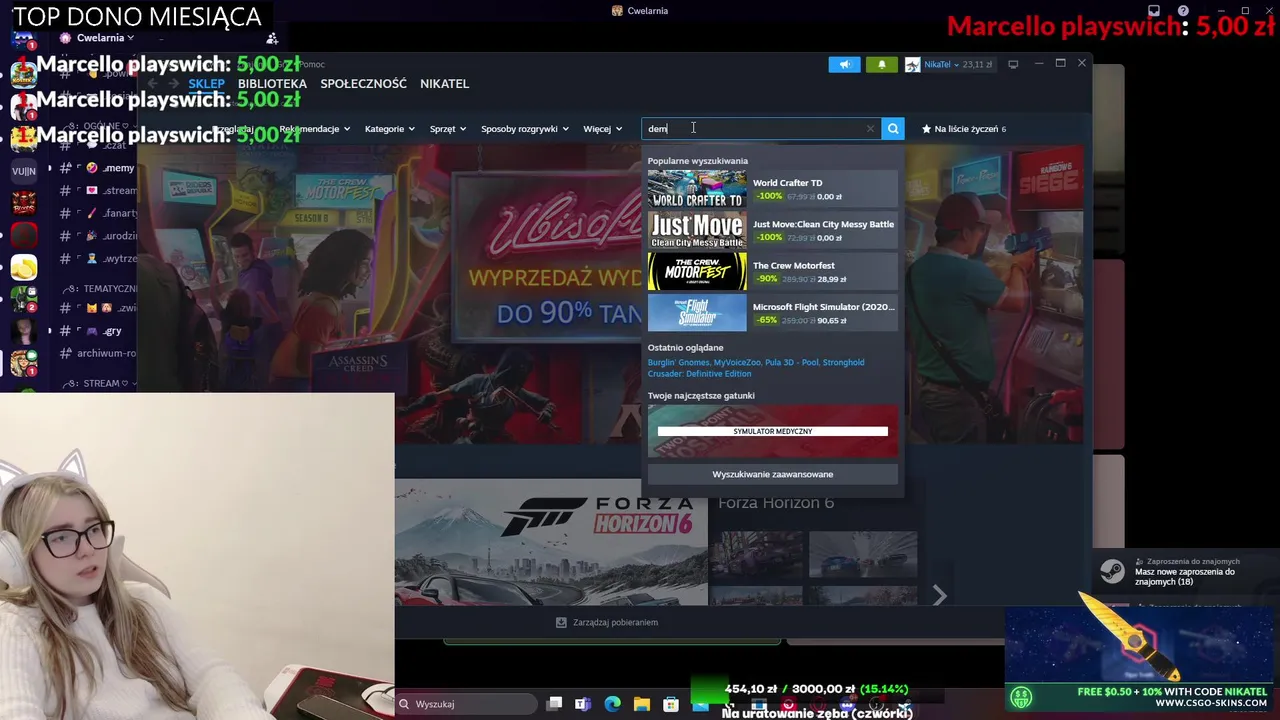
Task: Open the Forza Horizon 6 featured banner
Action: click(x=551, y=542)
